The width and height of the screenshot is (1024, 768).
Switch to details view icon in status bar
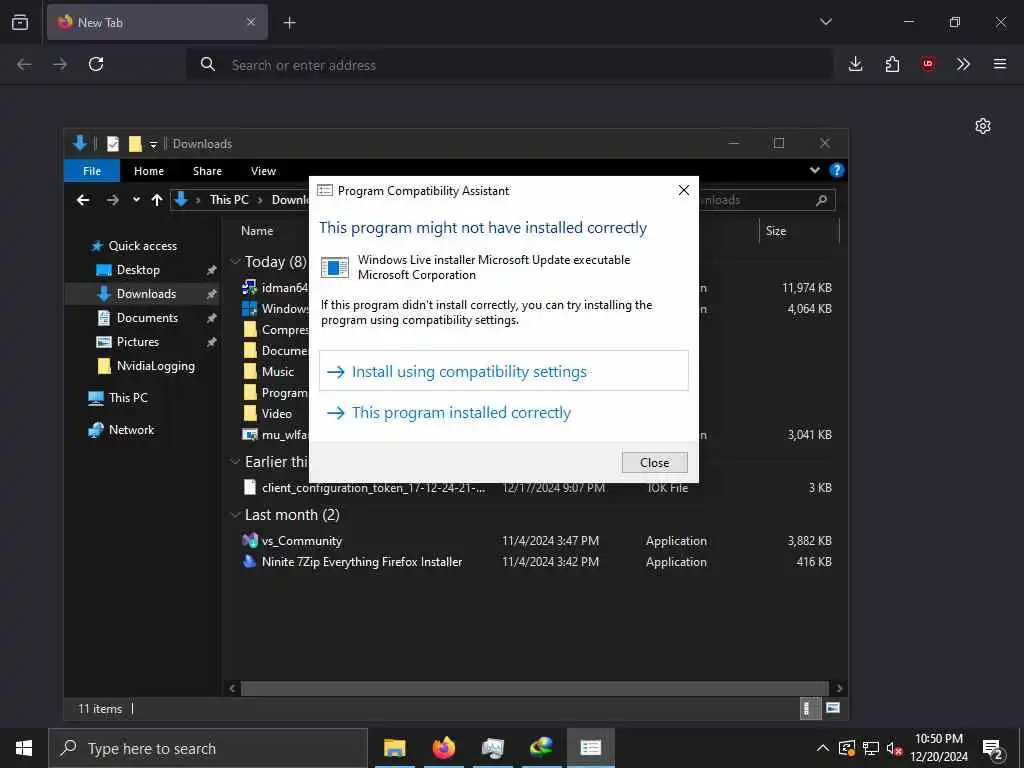tap(809, 709)
